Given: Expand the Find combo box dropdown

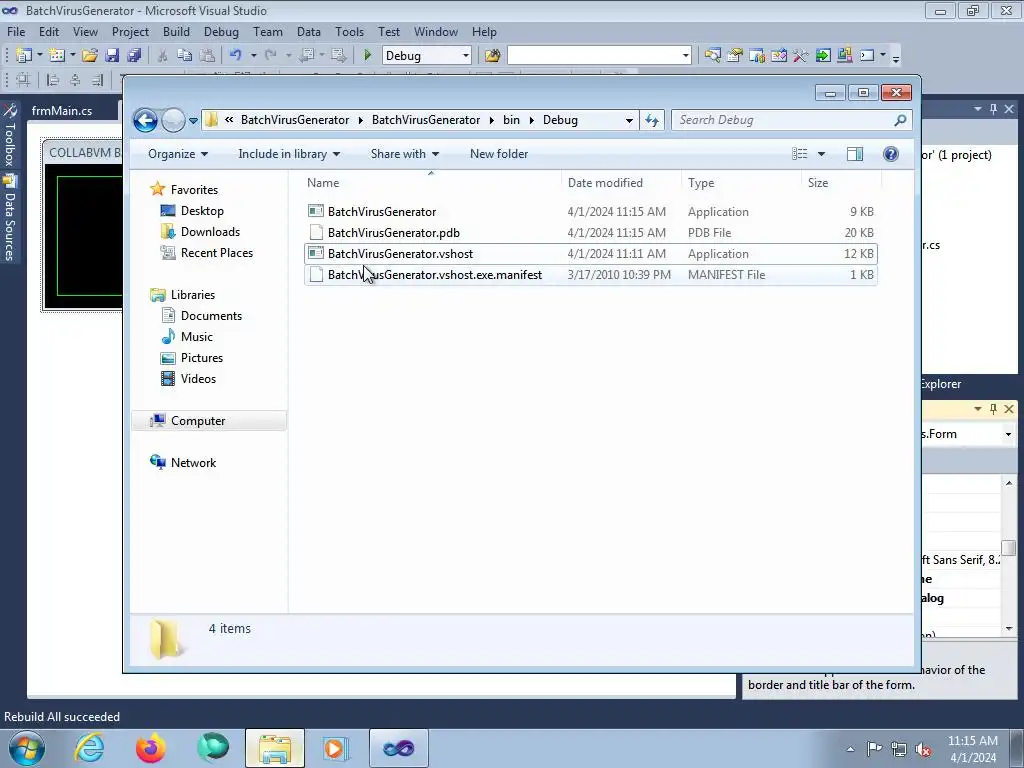Looking at the screenshot, I should coord(685,56).
